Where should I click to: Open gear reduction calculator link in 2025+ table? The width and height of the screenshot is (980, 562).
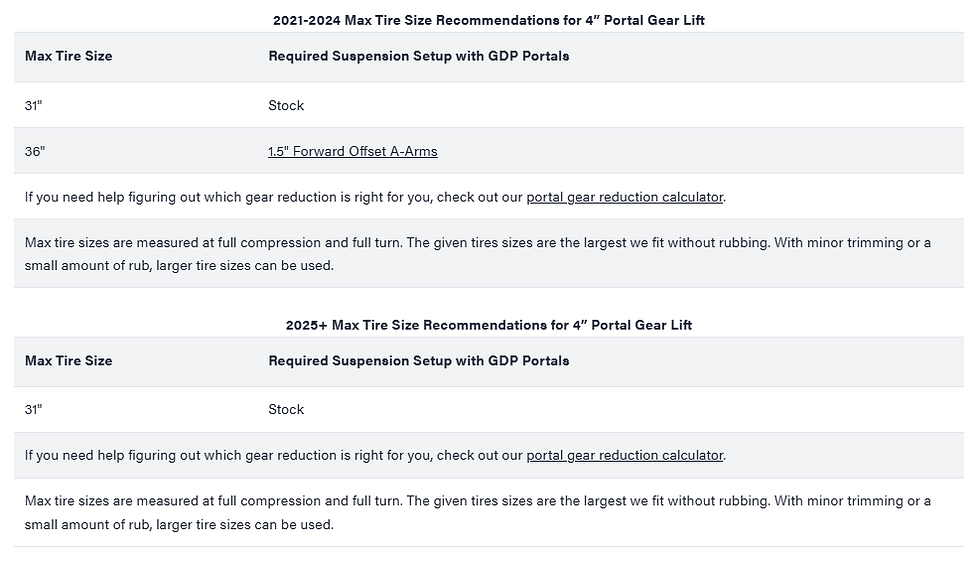coord(624,455)
